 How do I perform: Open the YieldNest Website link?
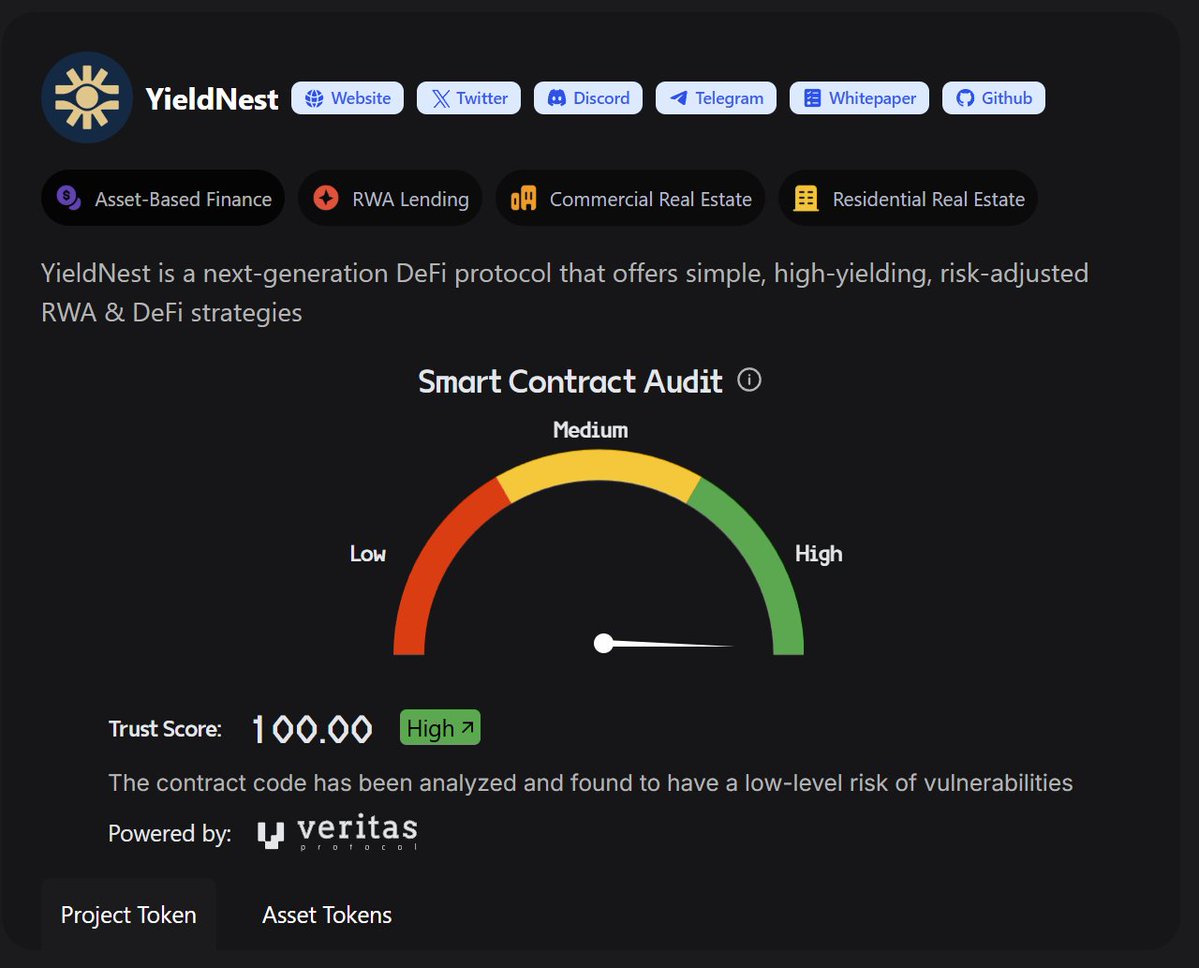pos(347,98)
